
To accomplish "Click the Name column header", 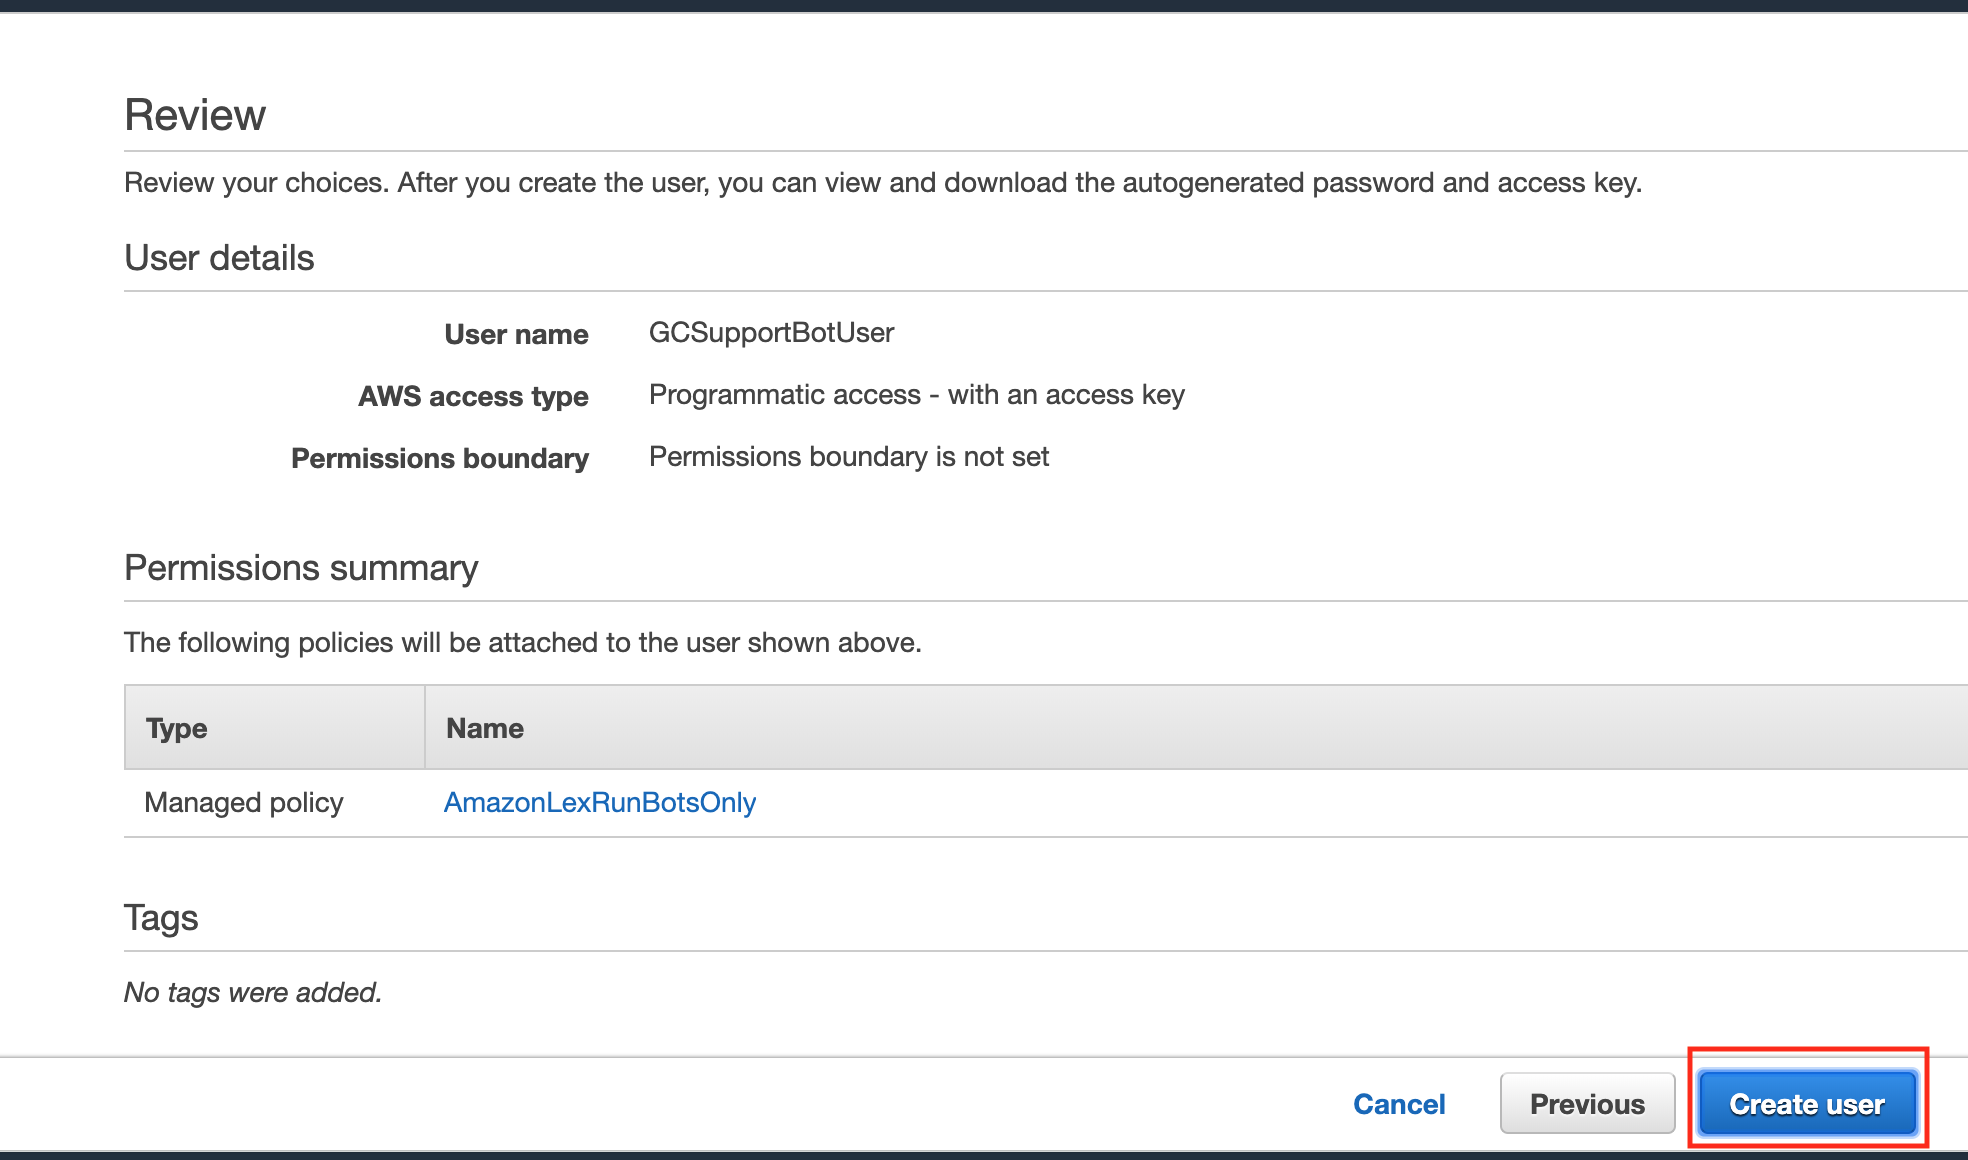I will 485,728.
